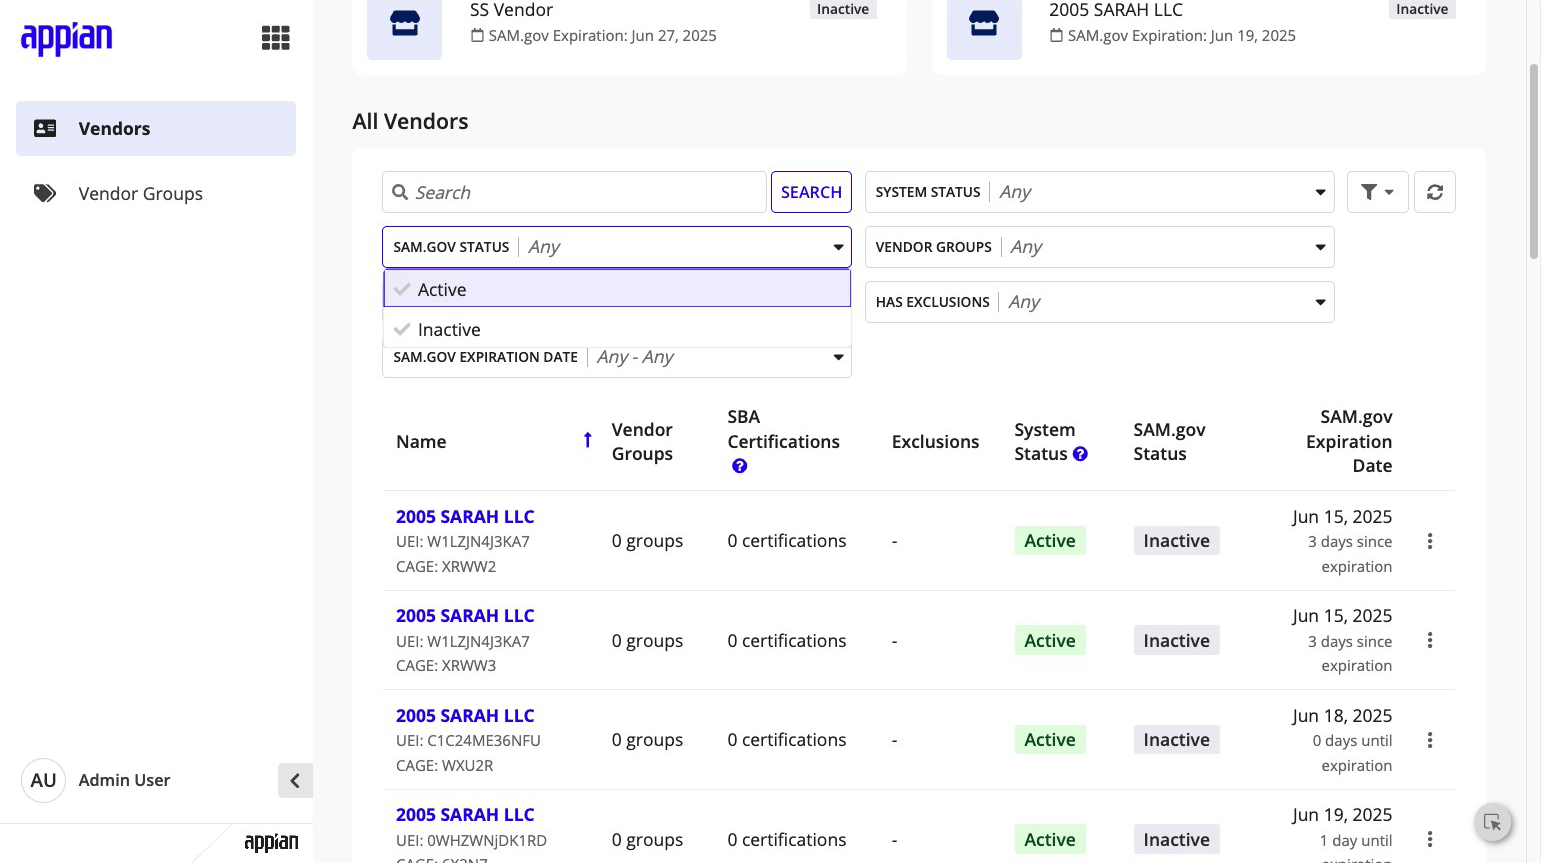This screenshot has height=863, width=1541.
Task: Click the "Admin User" name in the sidebar
Action: [125, 780]
